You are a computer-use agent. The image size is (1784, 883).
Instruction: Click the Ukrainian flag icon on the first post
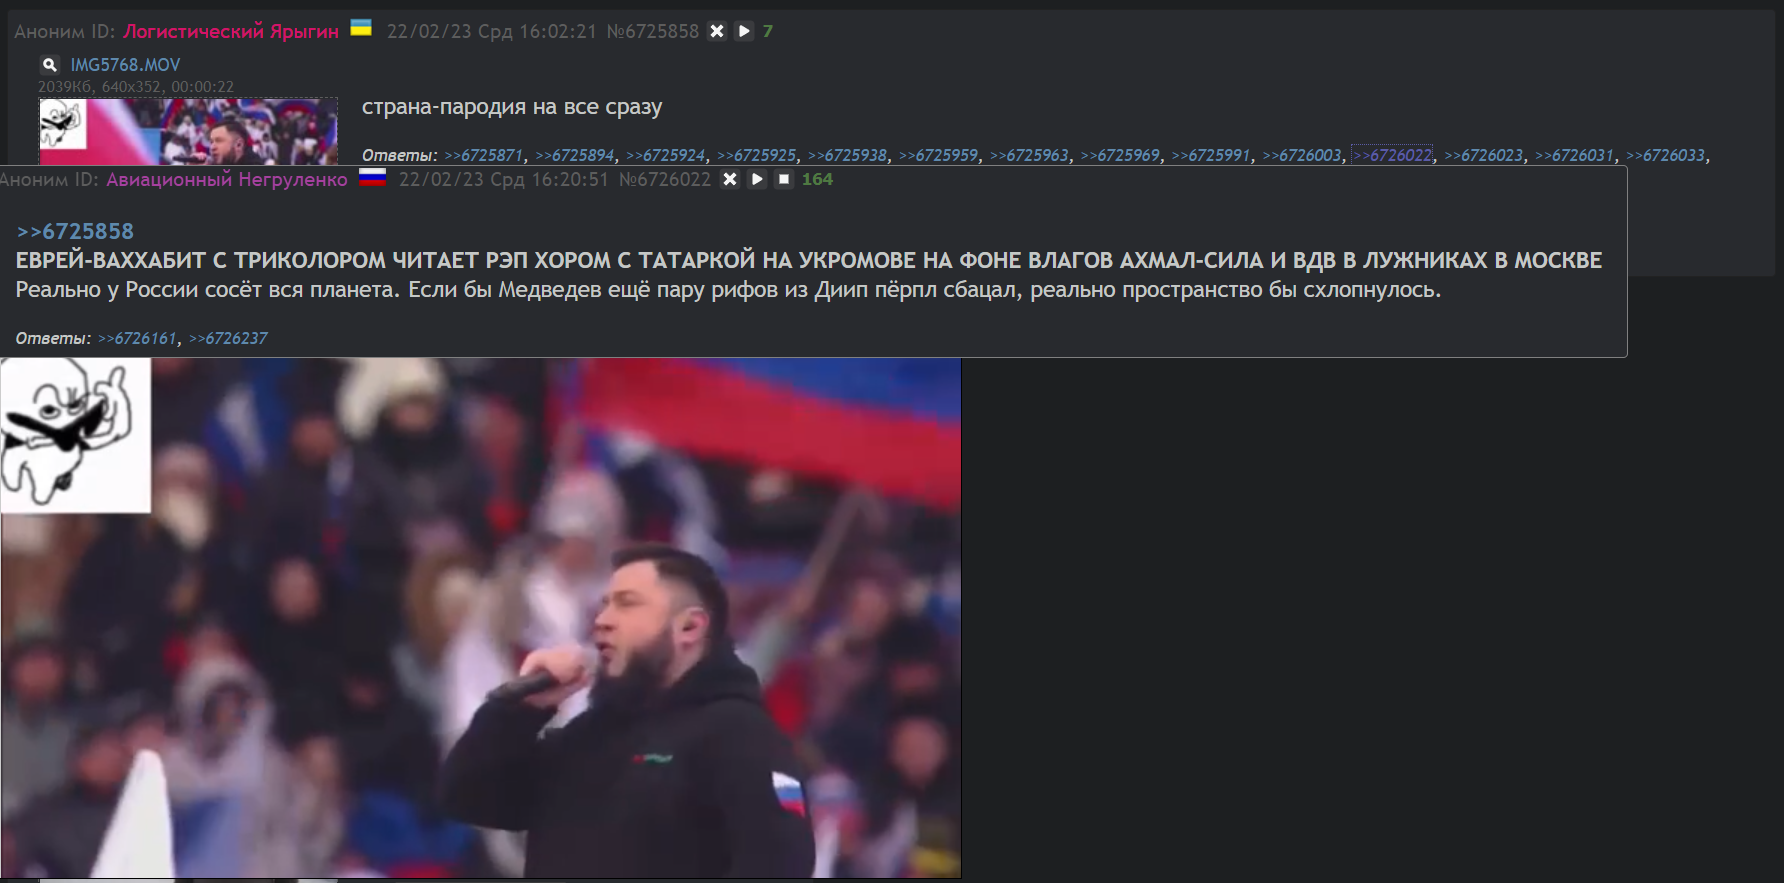pyautogui.click(x=361, y=28)
